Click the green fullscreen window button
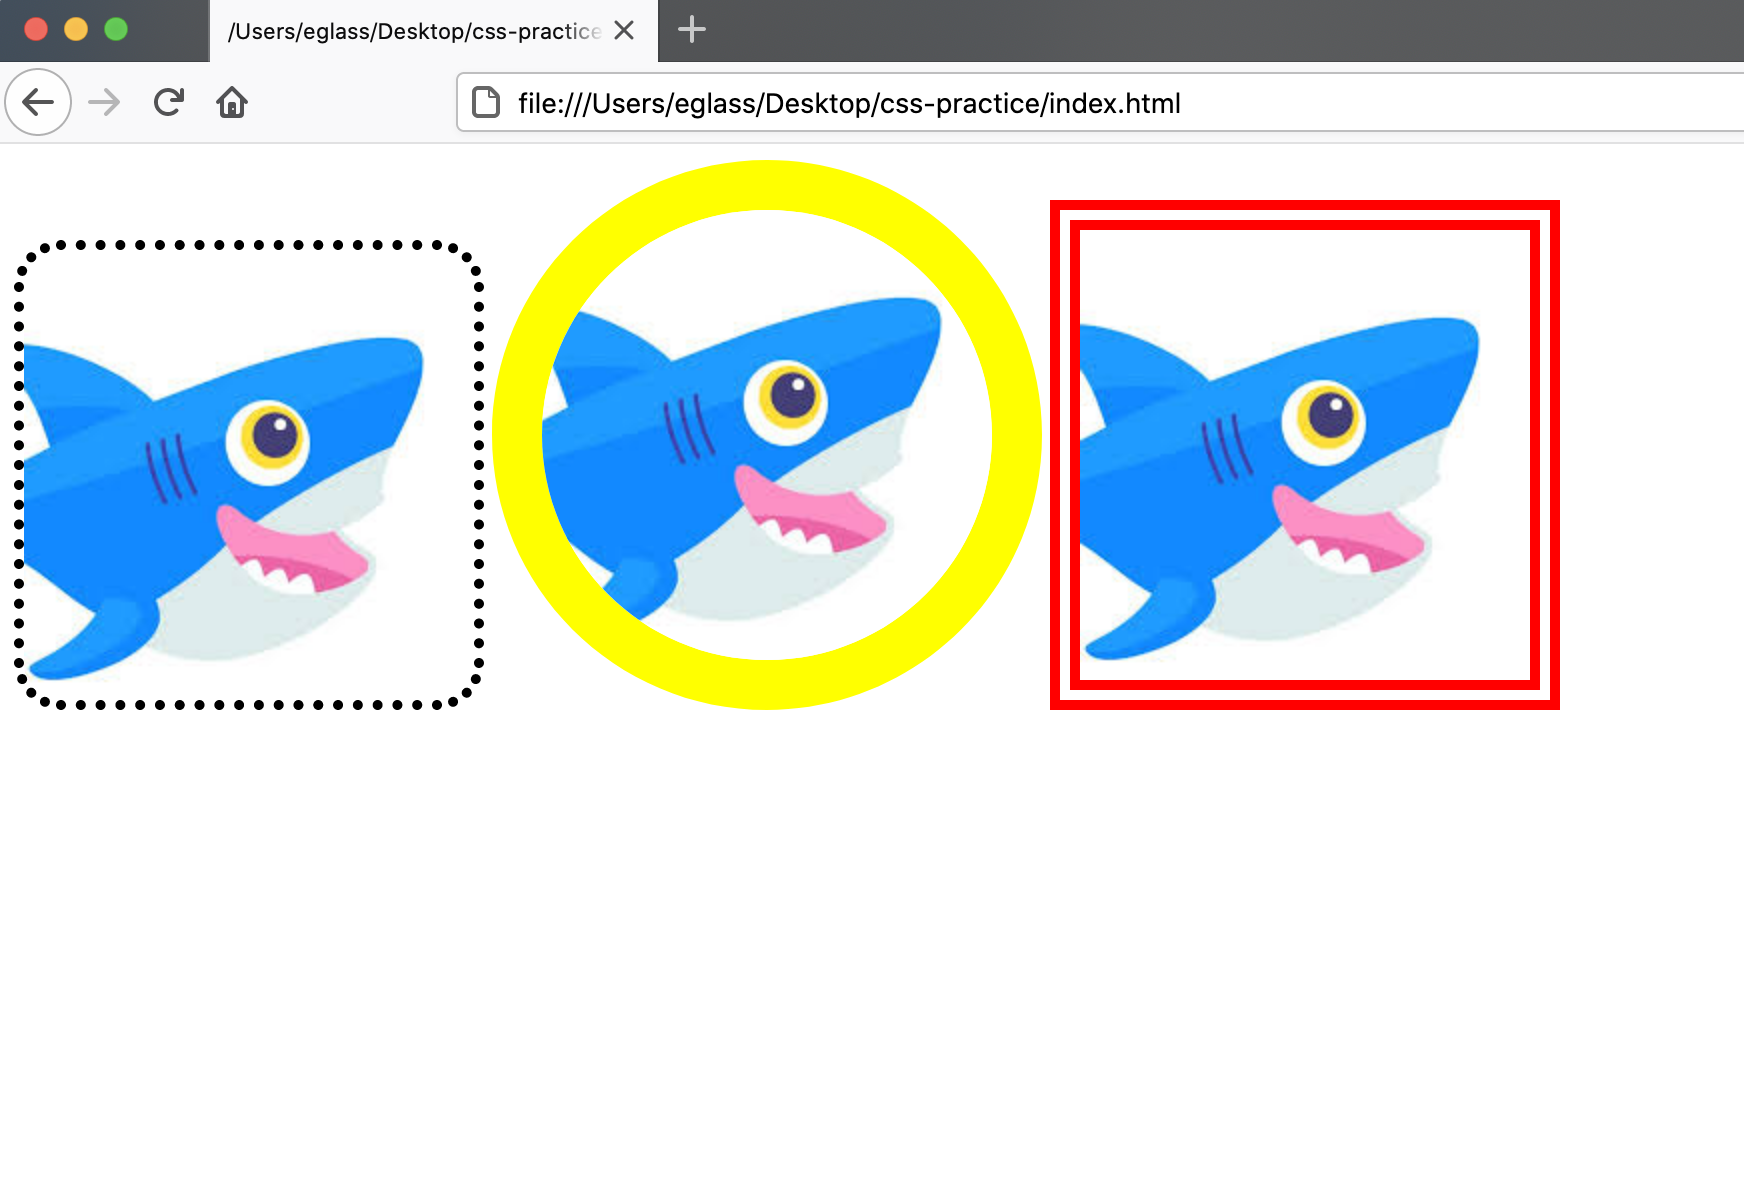Screen dimensions: 1744x1180 [116, 29]
